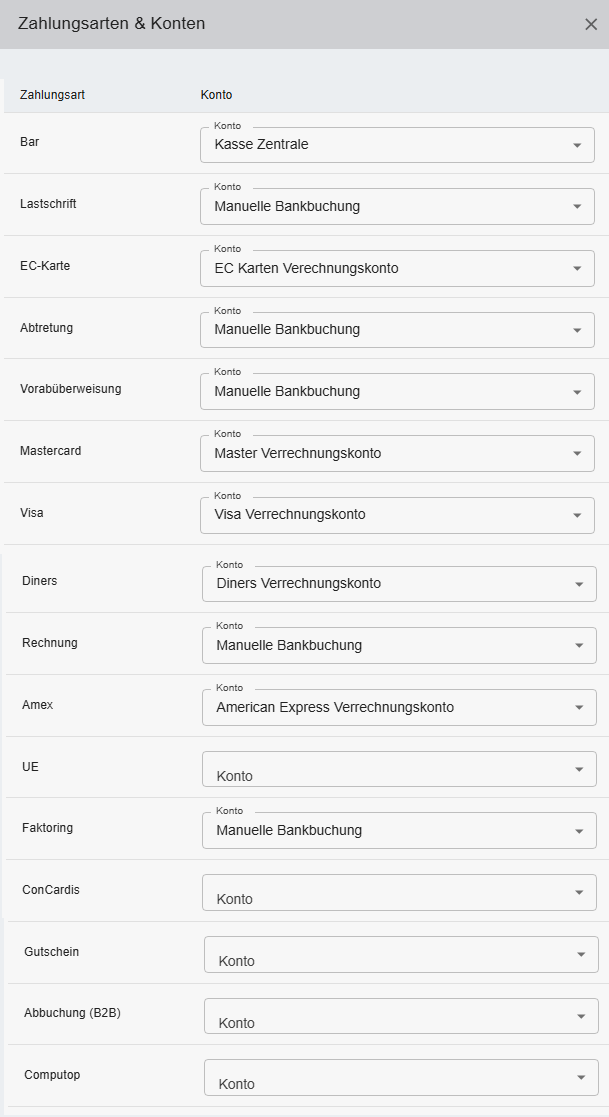
Task: Close the Zahlungsarten & Konten dialog
Action: [x=591, y=25]
